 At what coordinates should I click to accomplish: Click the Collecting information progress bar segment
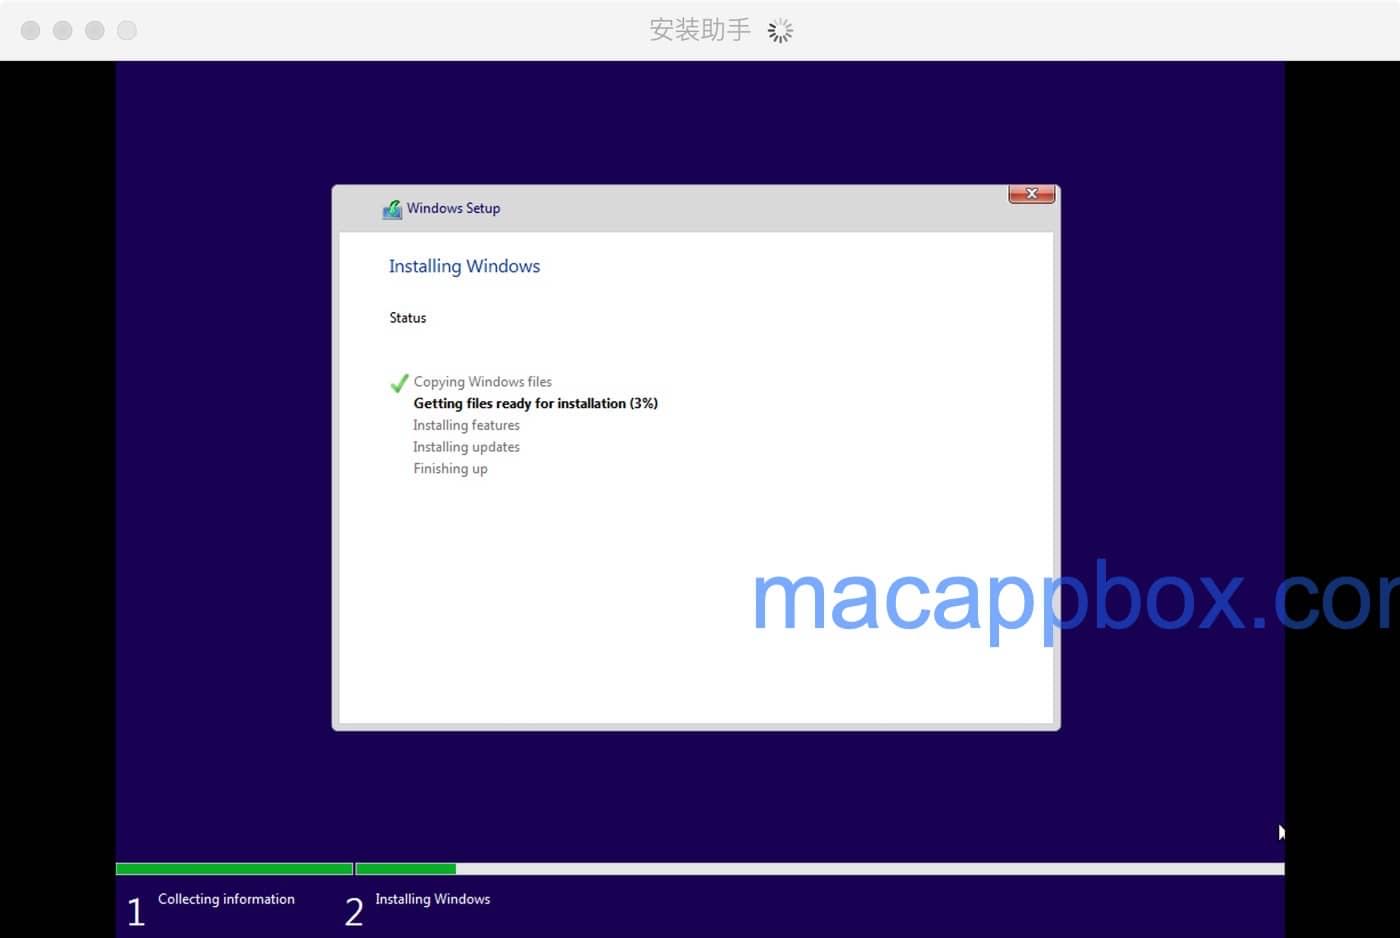click(x=234, y=869)
